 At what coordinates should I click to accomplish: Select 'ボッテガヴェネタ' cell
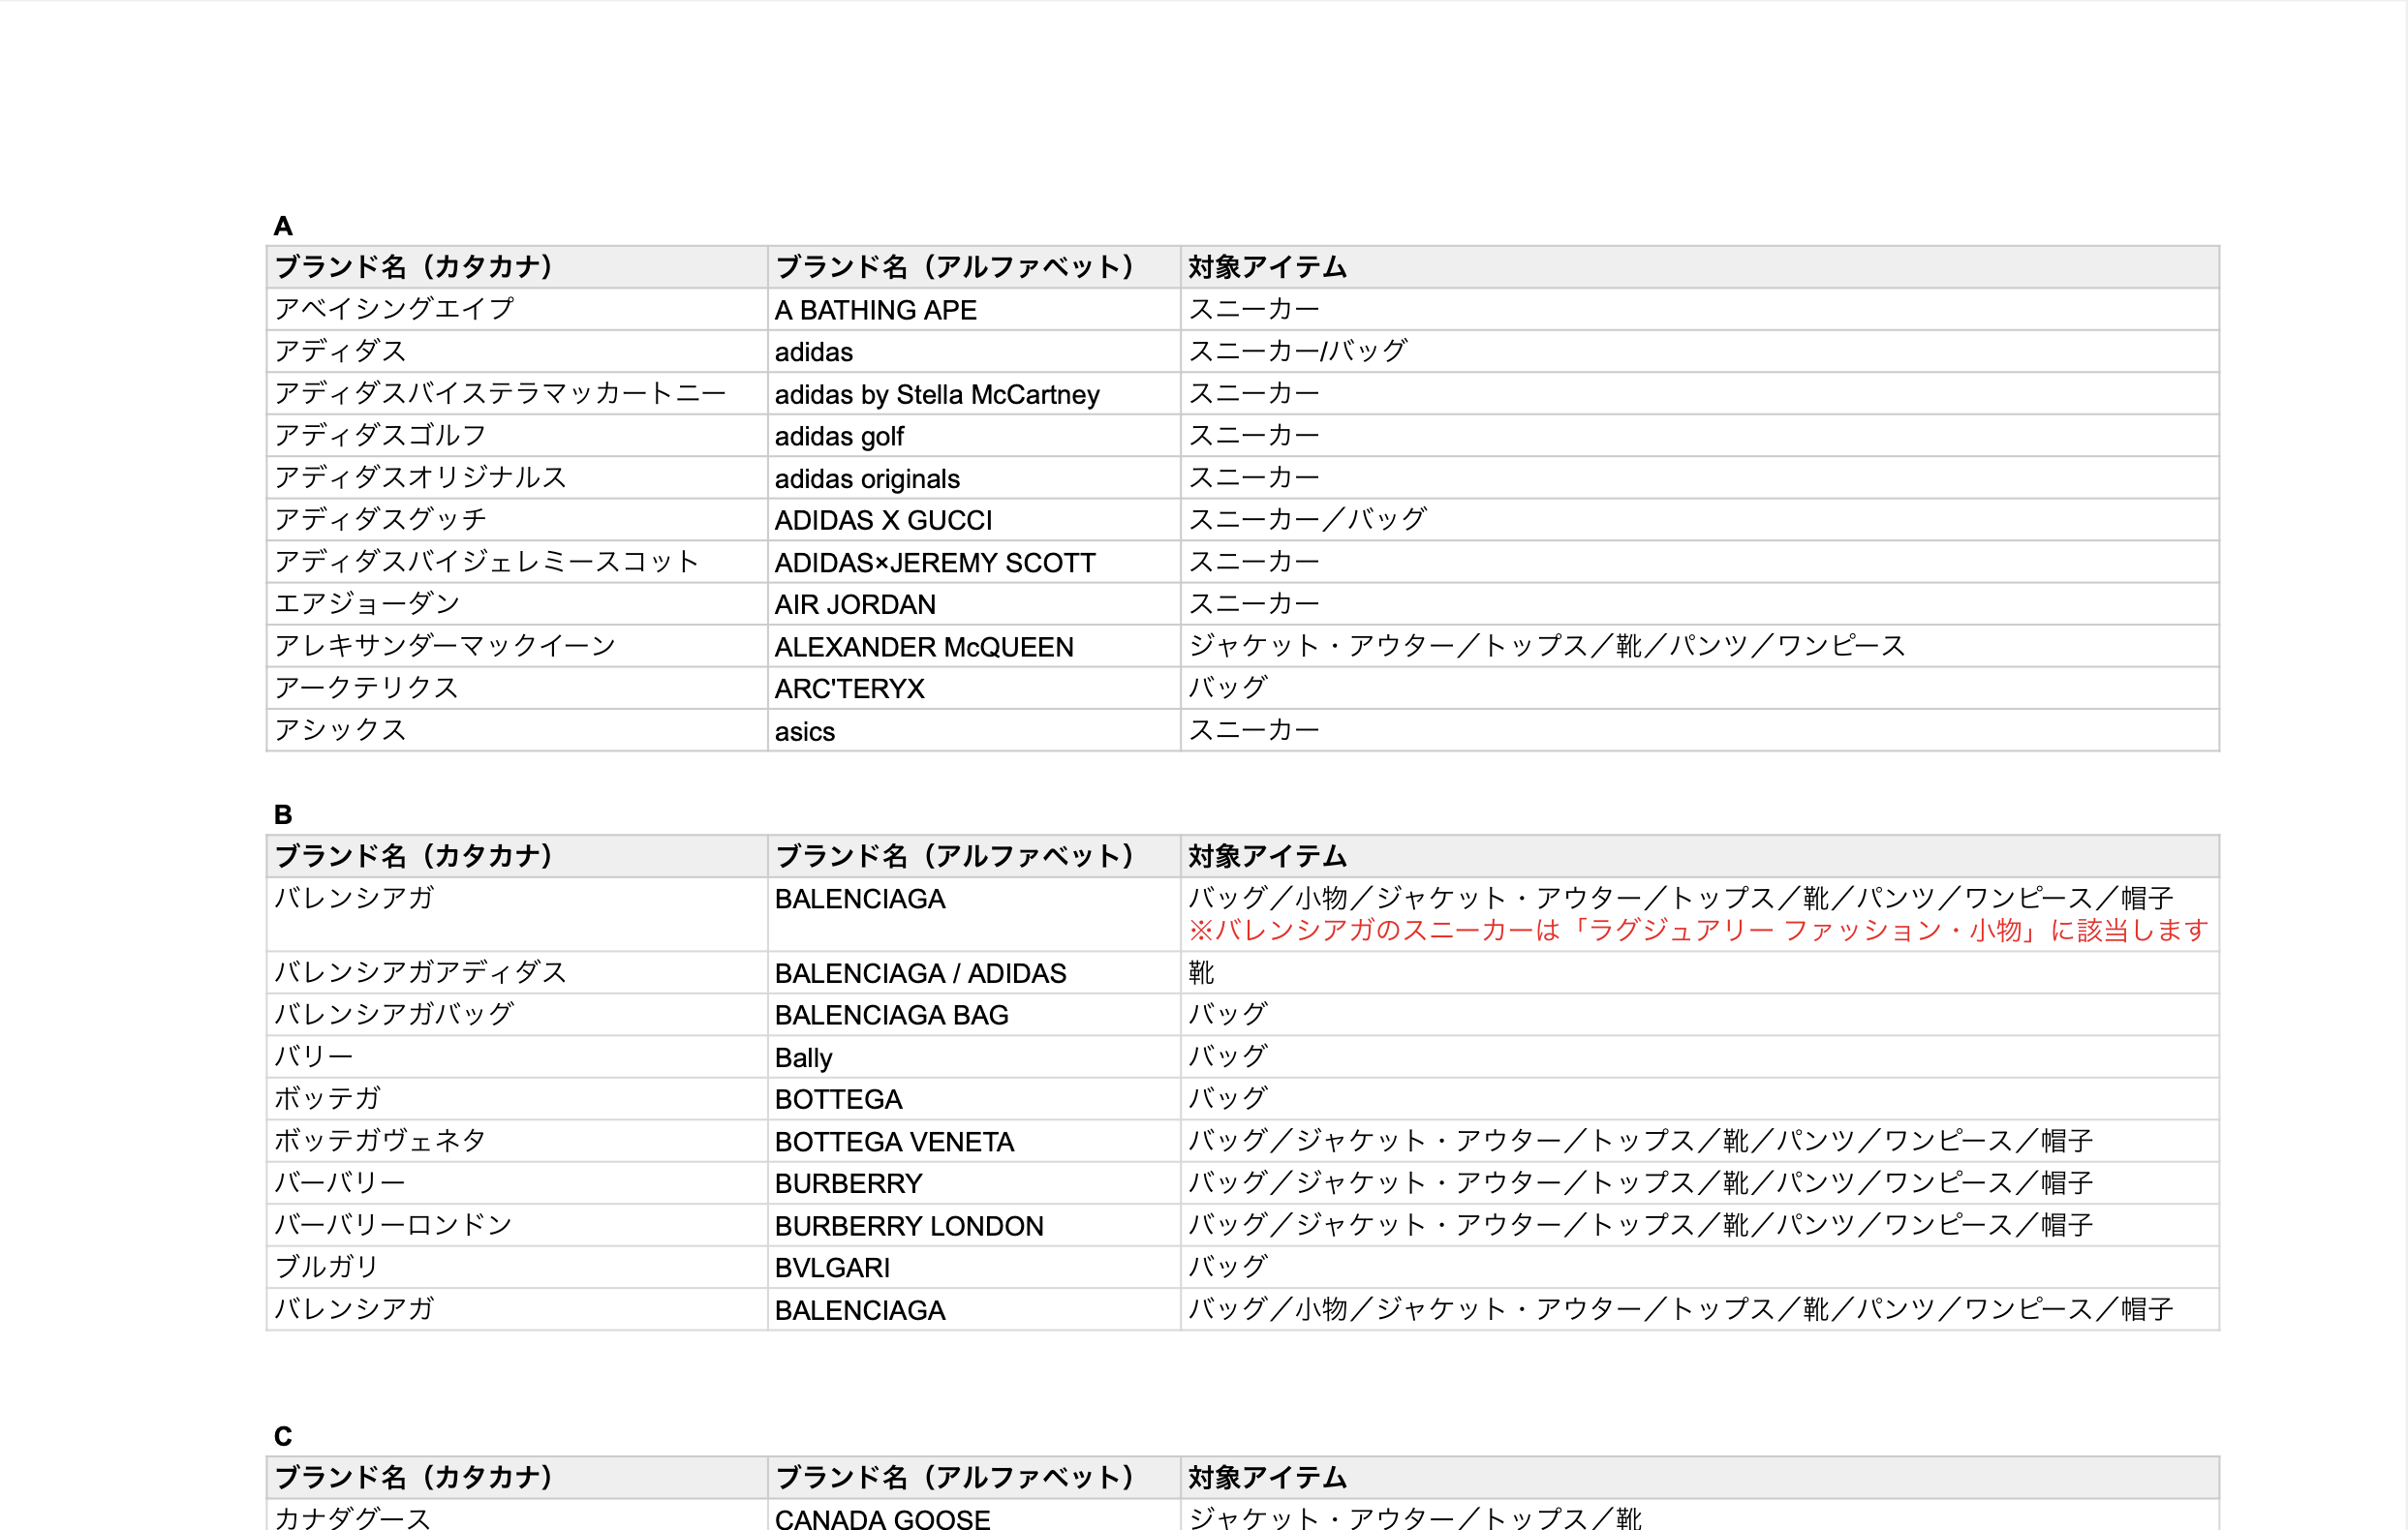[517, 1140]
